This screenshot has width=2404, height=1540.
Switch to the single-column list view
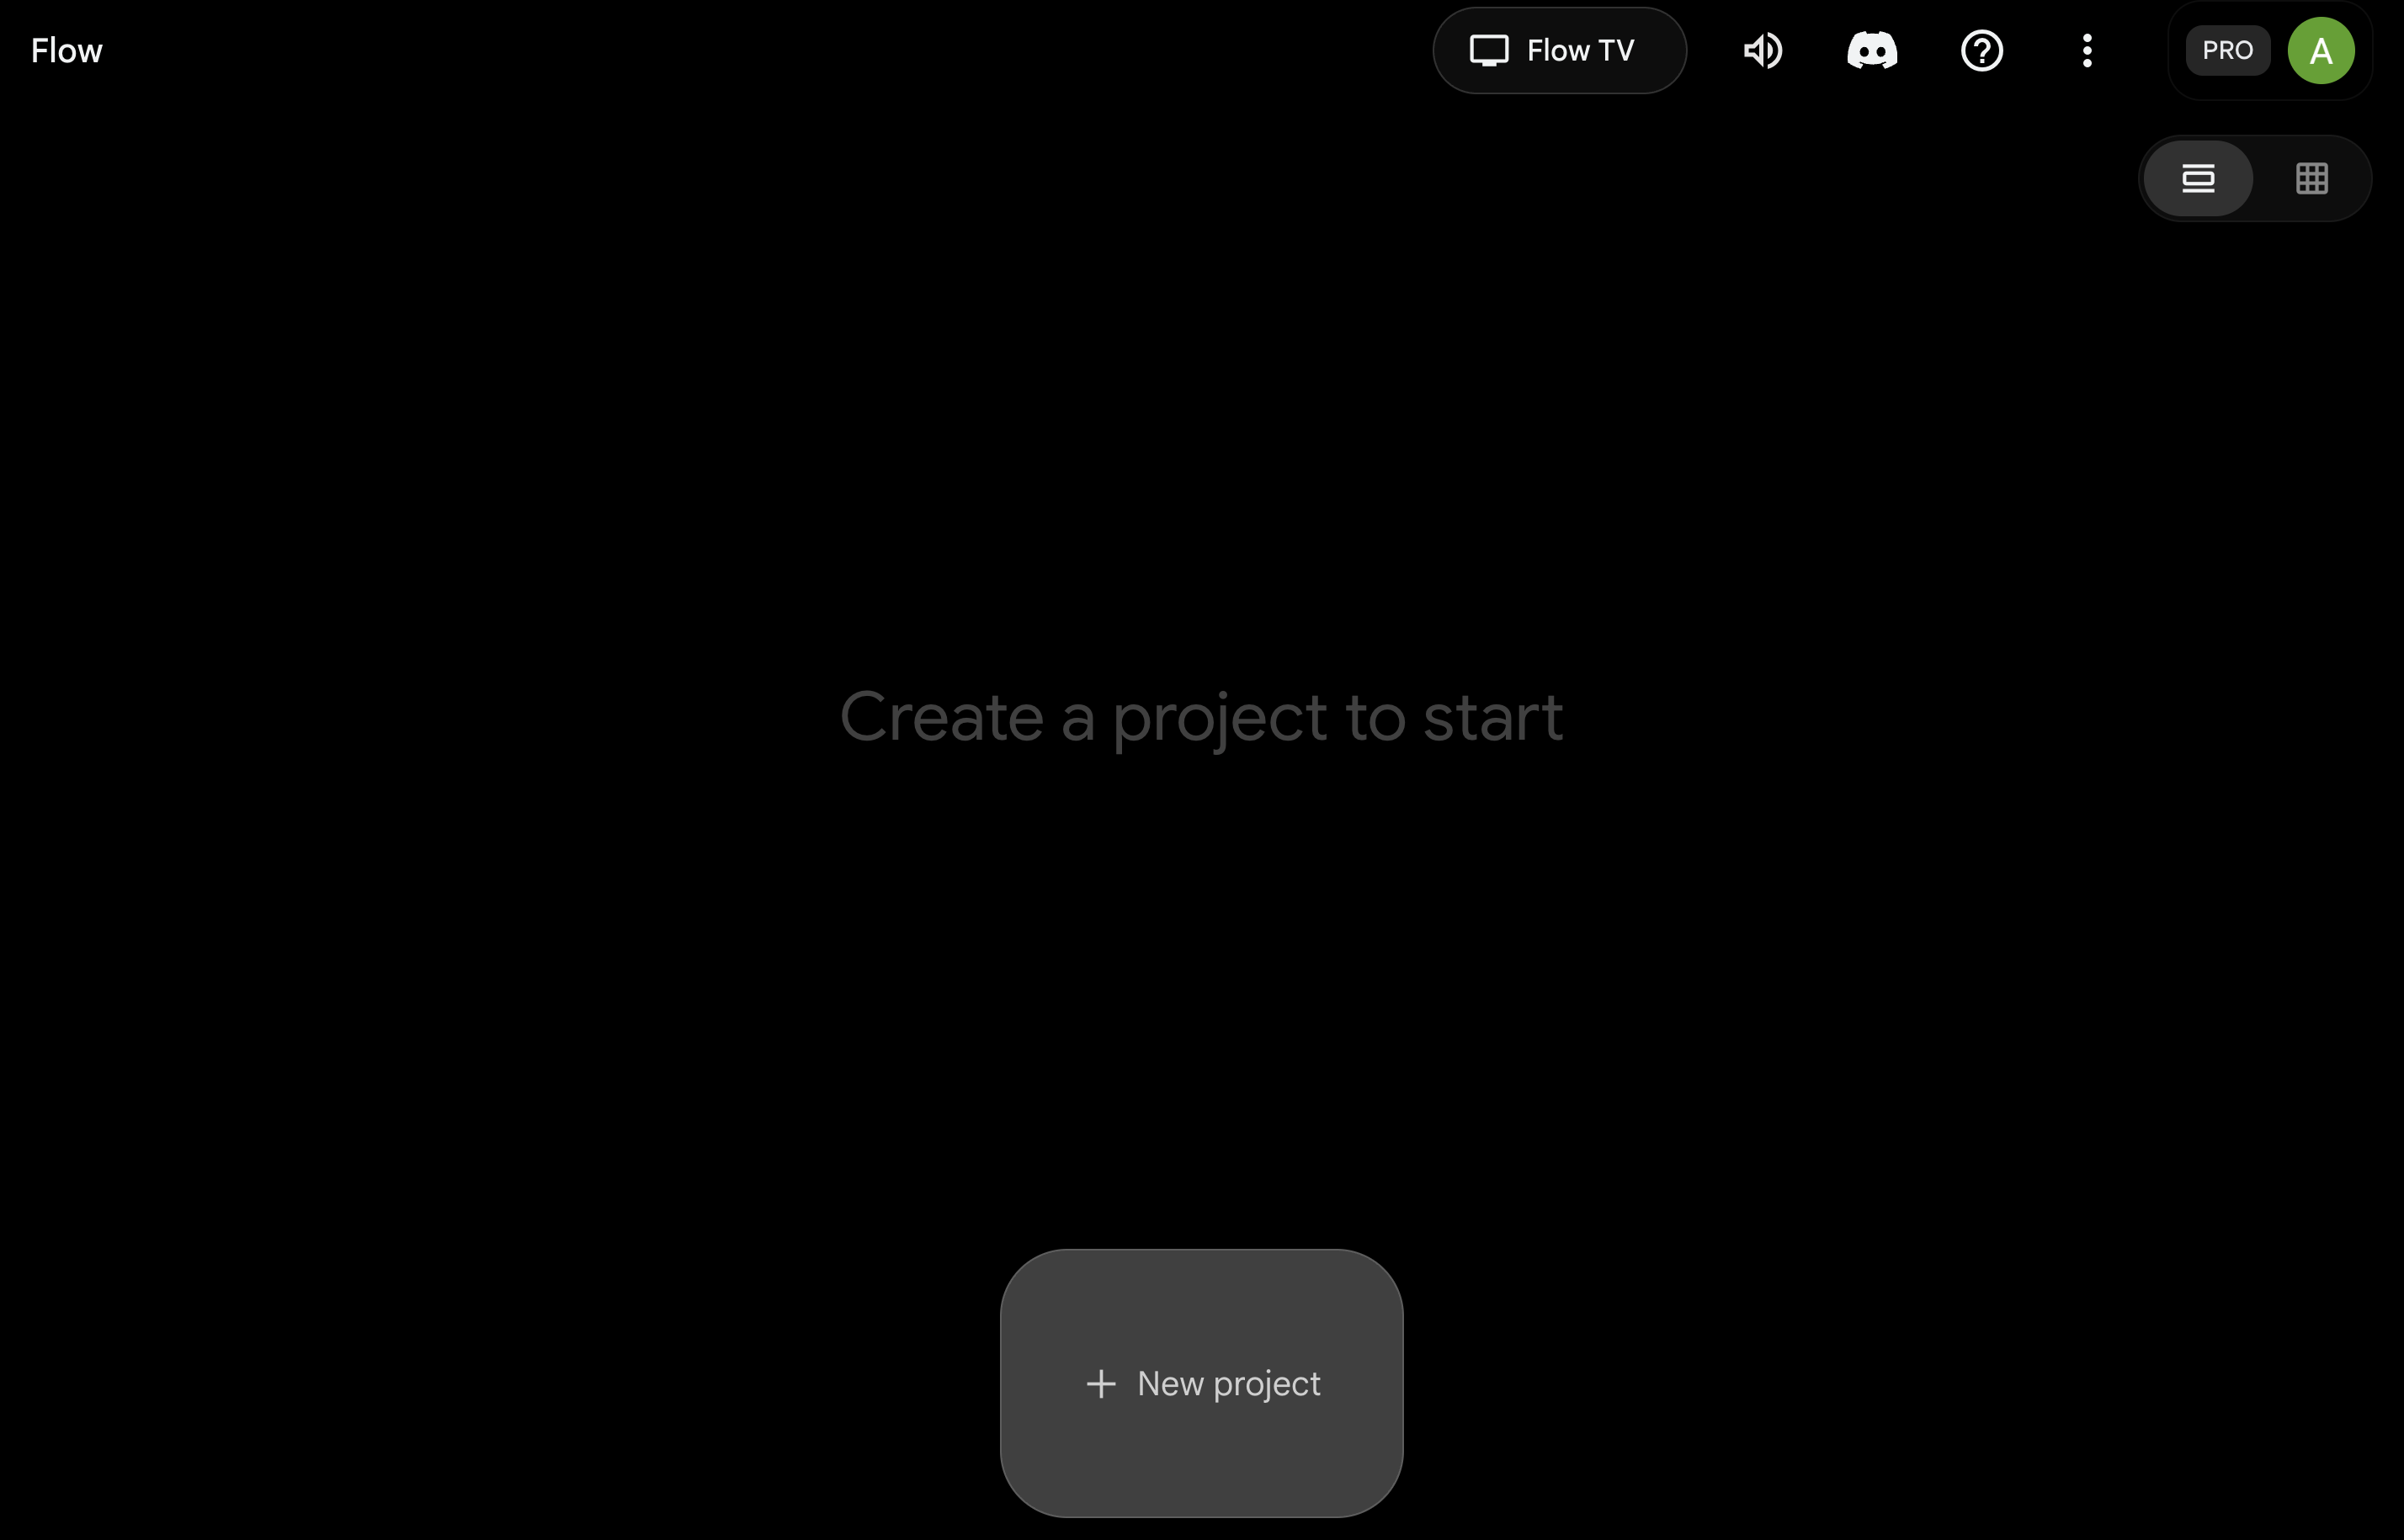[2198, 178]
